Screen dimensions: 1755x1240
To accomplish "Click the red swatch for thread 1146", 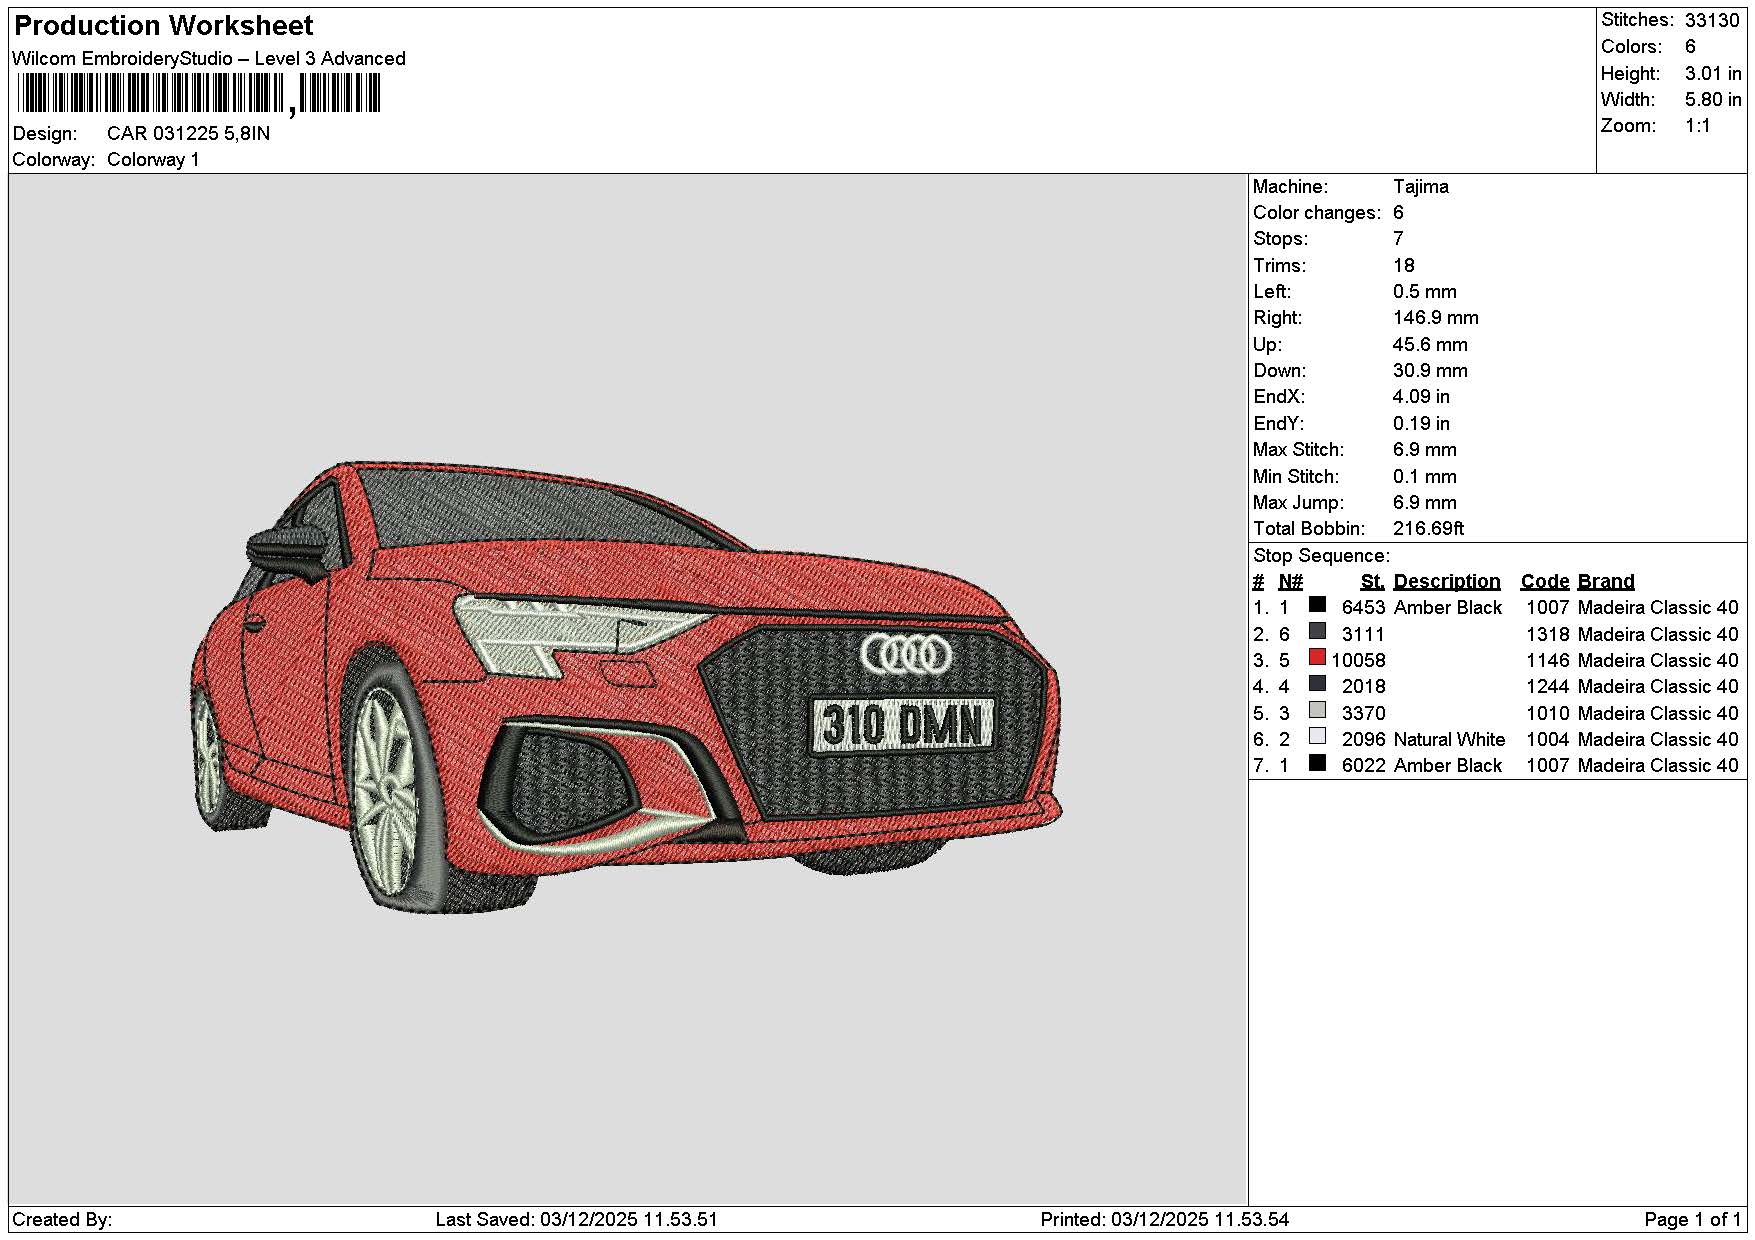I will (x=1317, y=658).
